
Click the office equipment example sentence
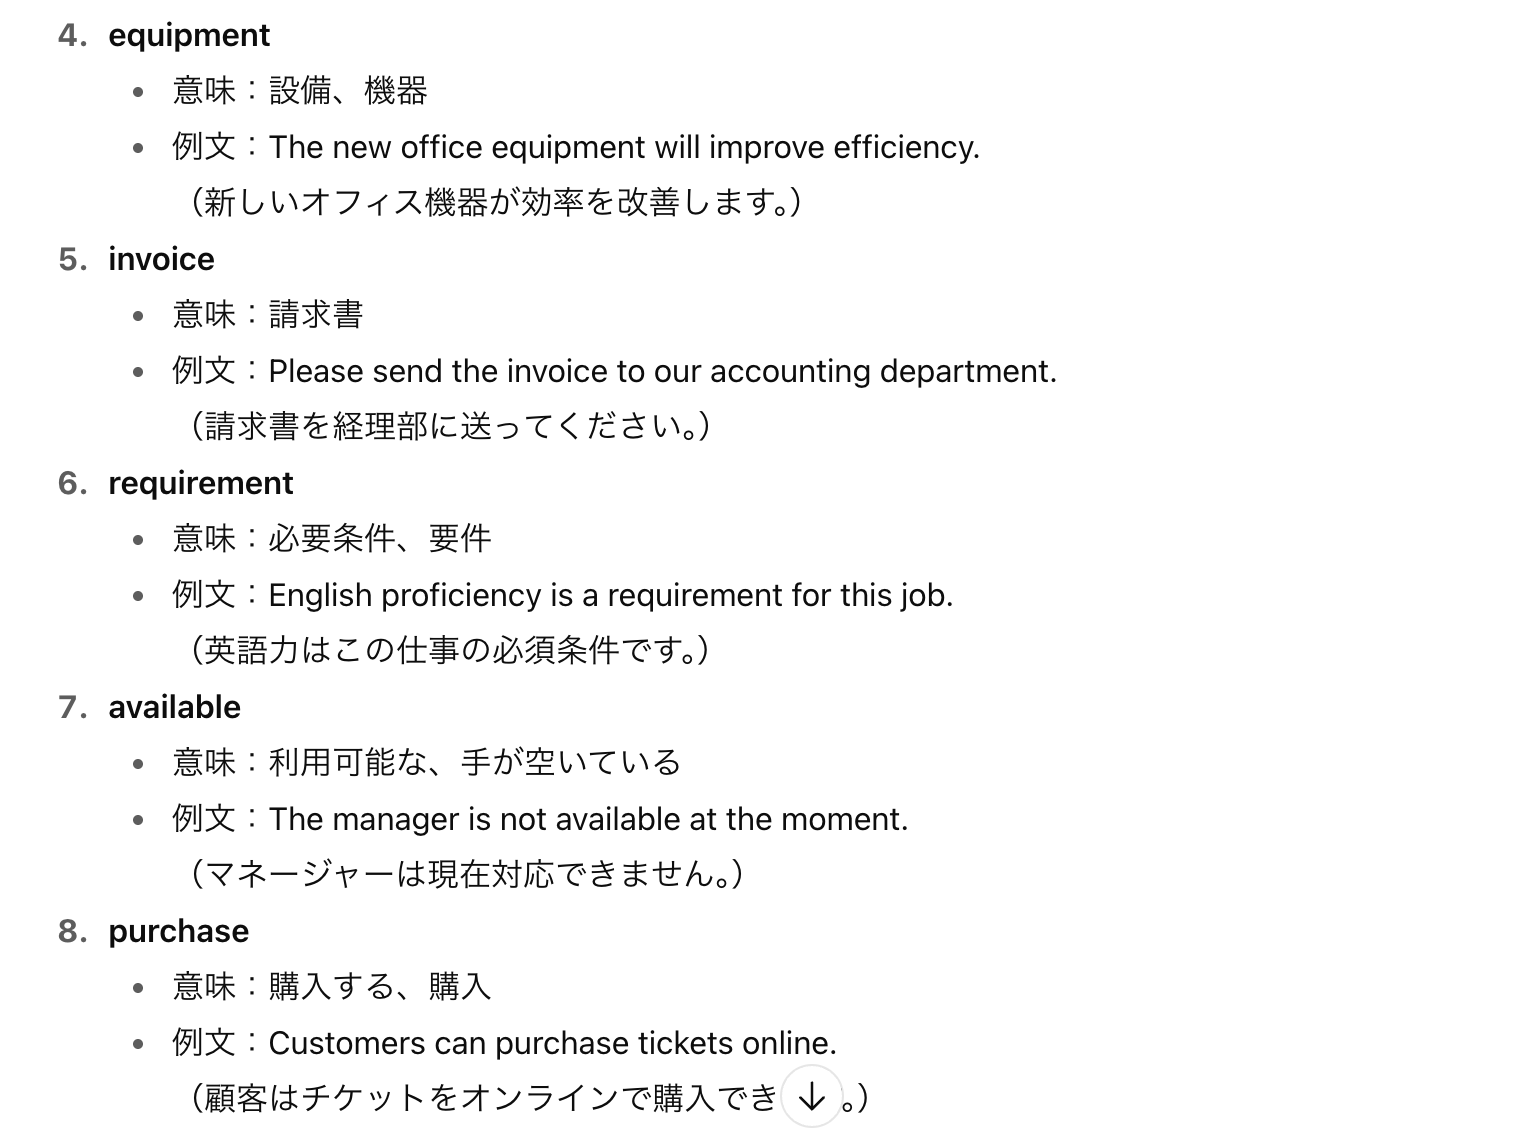coord(624,147)
